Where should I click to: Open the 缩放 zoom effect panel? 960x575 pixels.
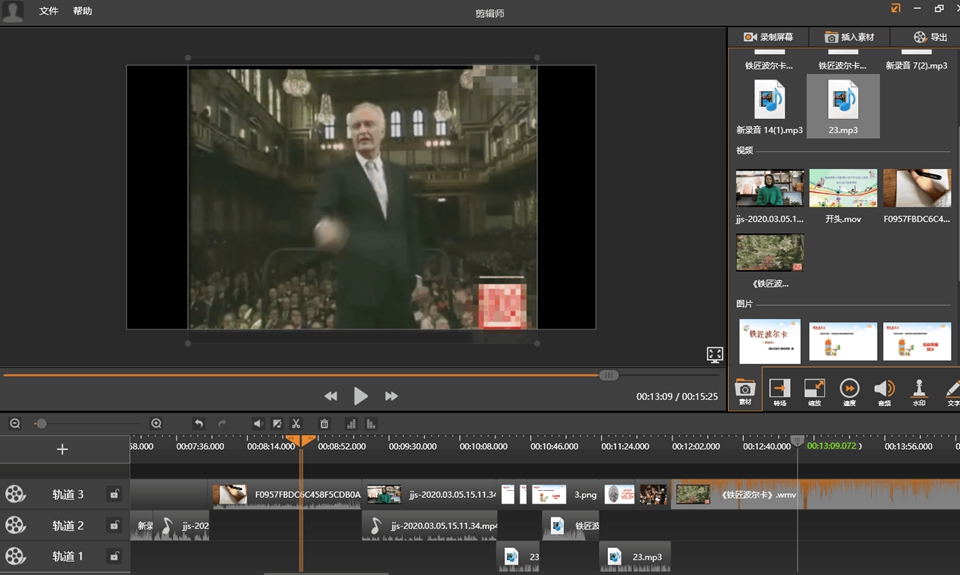click(814, 392)
